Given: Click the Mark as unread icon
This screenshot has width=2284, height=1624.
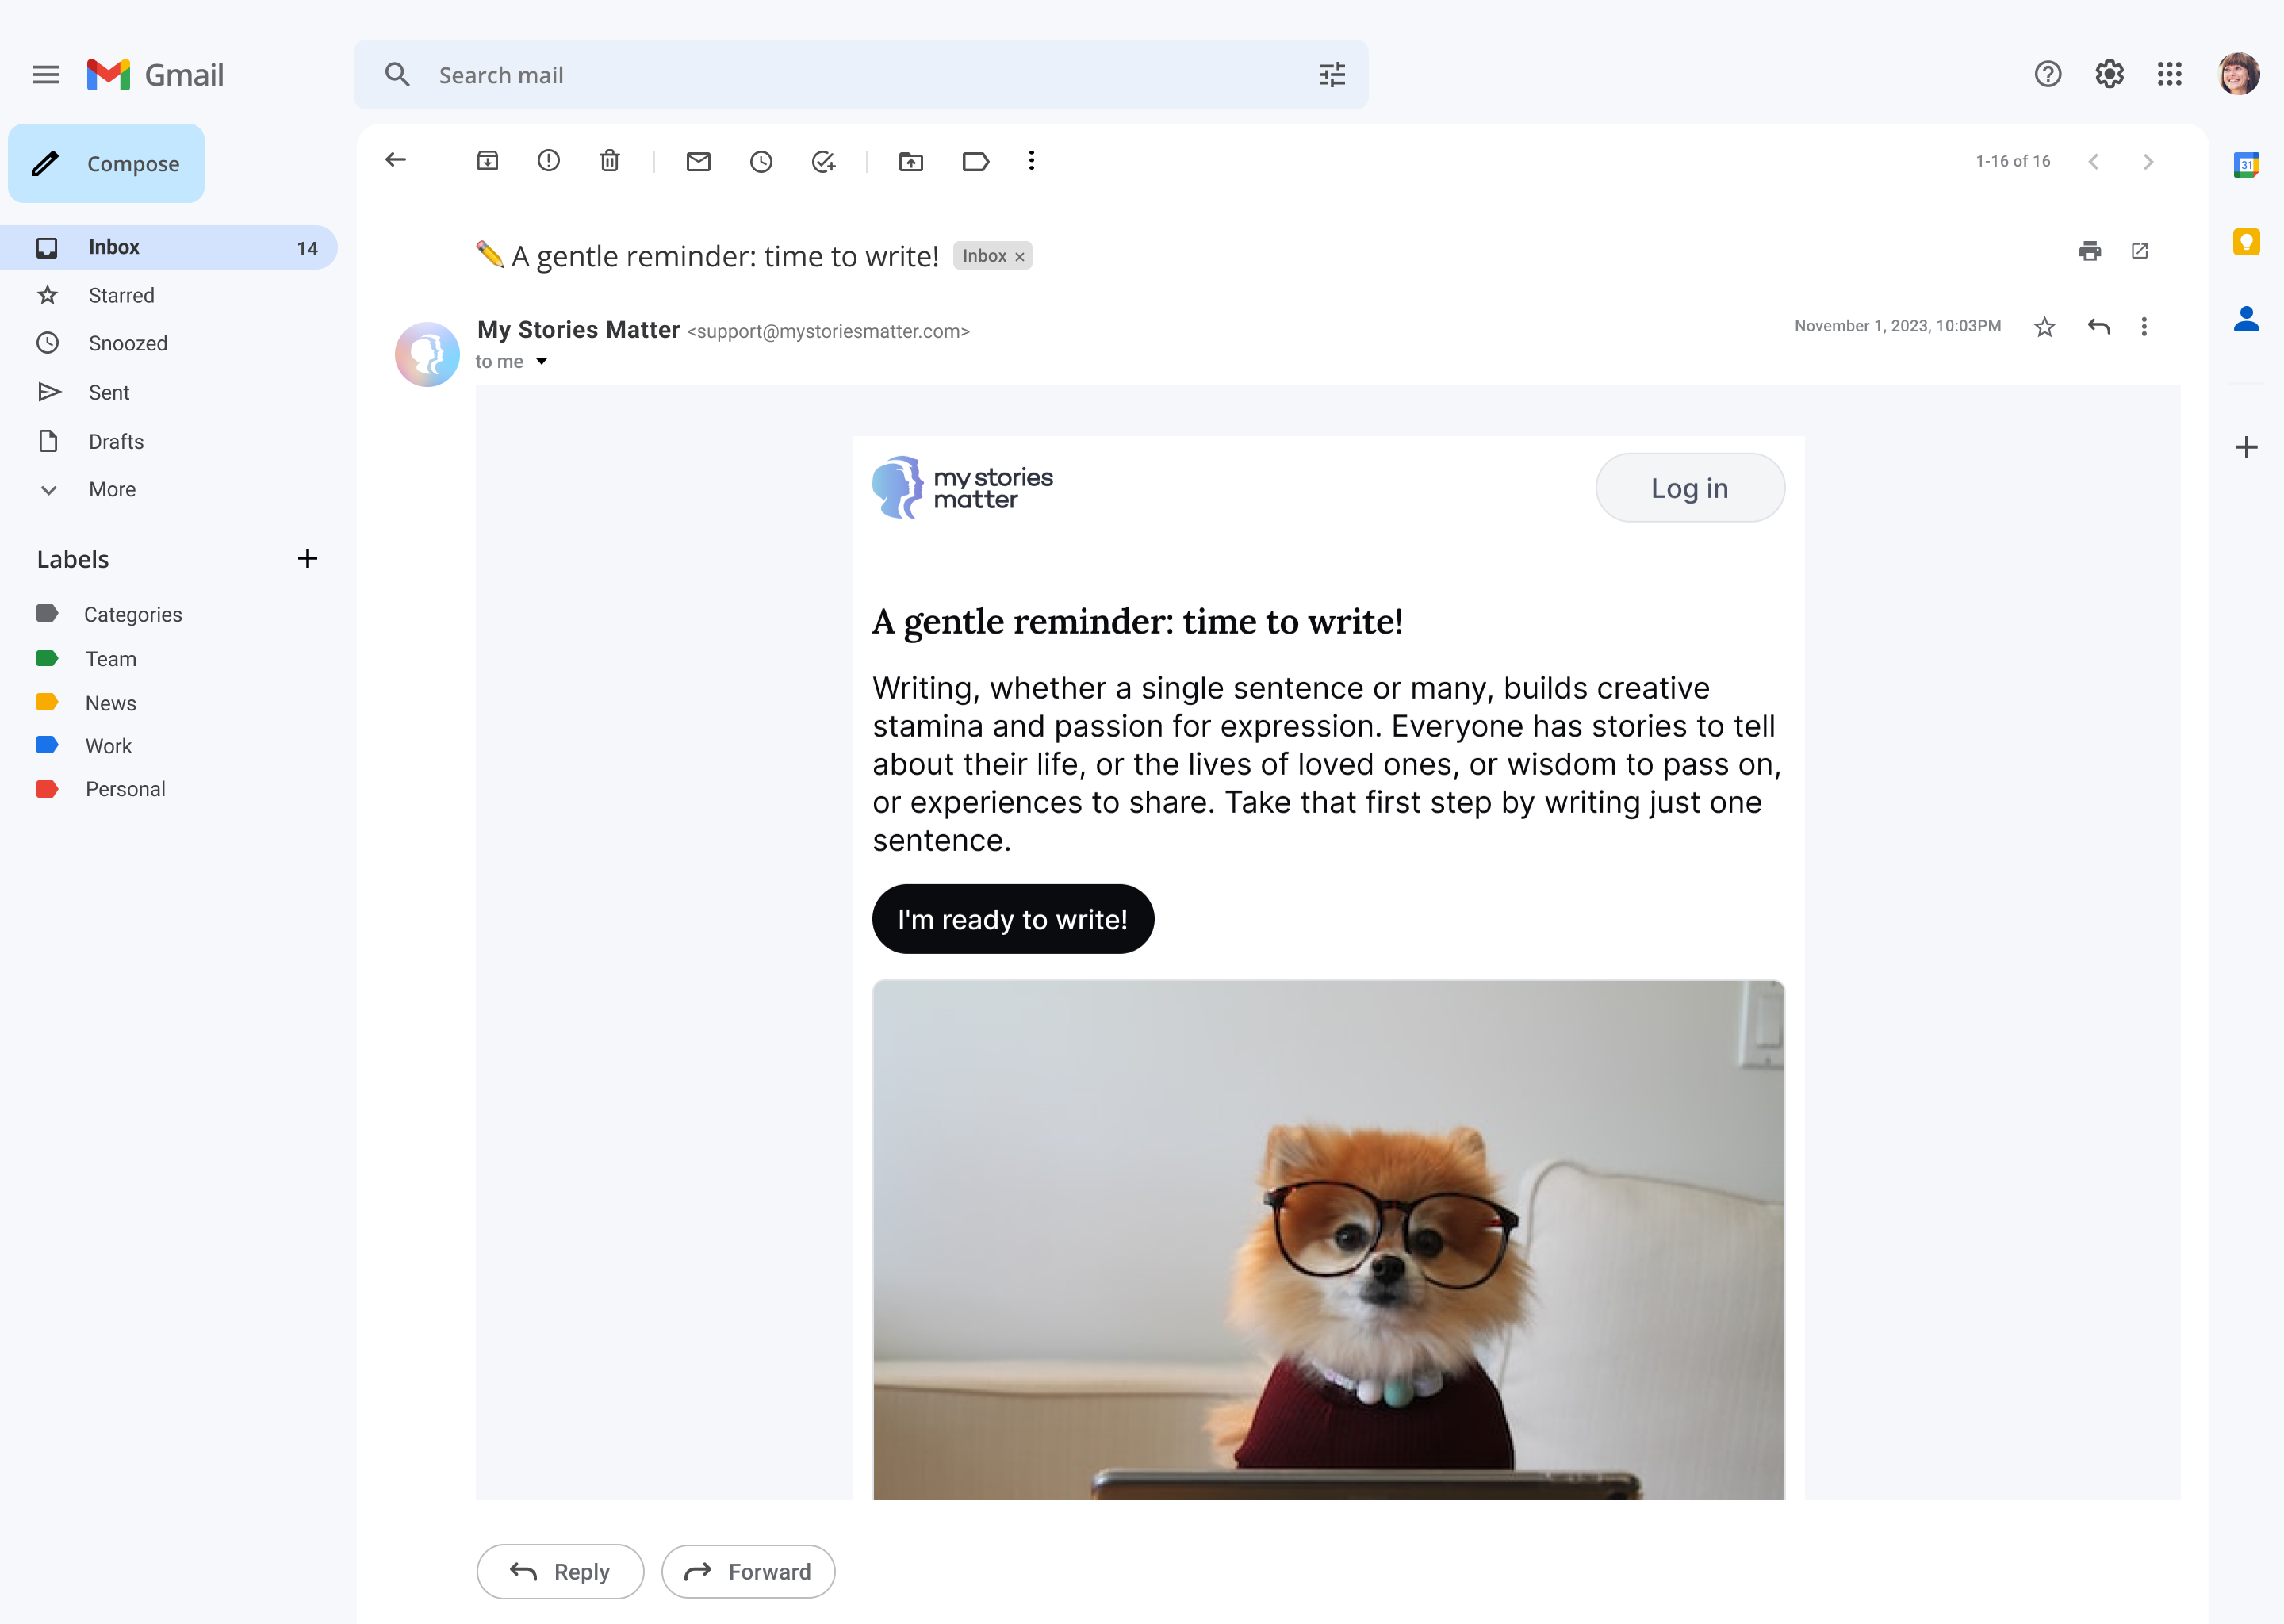Looking at the screenshot, I should (x=699, y=162).
